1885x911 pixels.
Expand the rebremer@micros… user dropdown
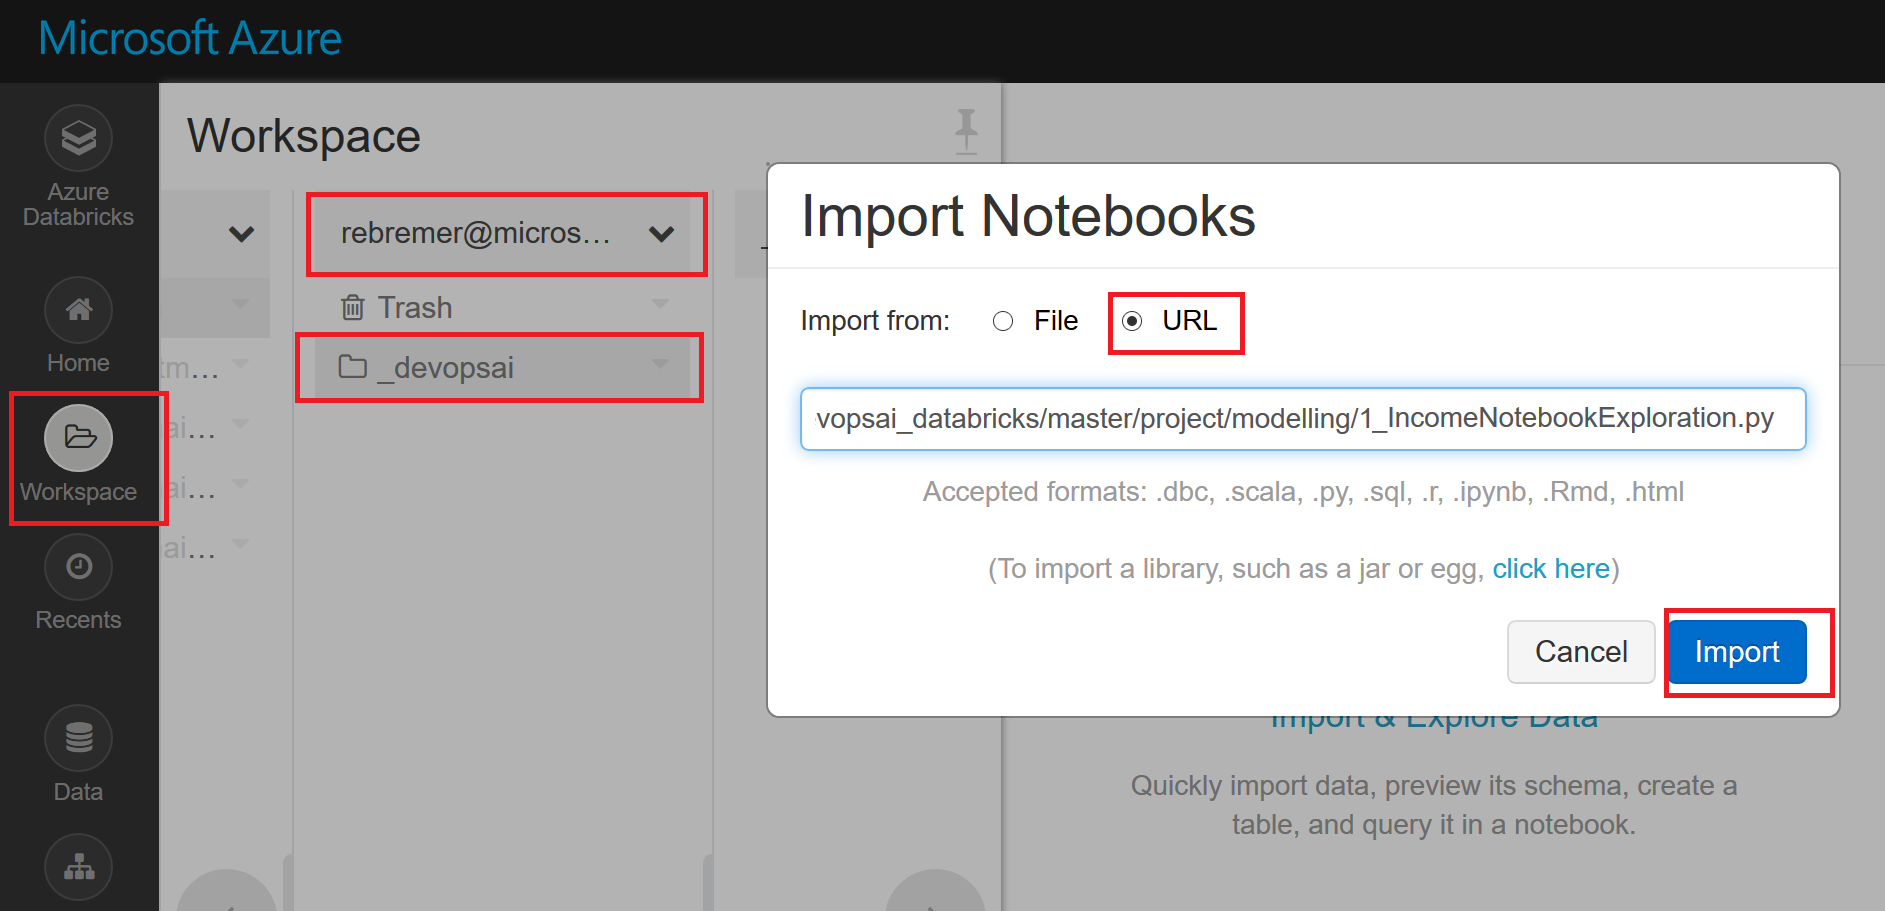[x=661, y=235]
